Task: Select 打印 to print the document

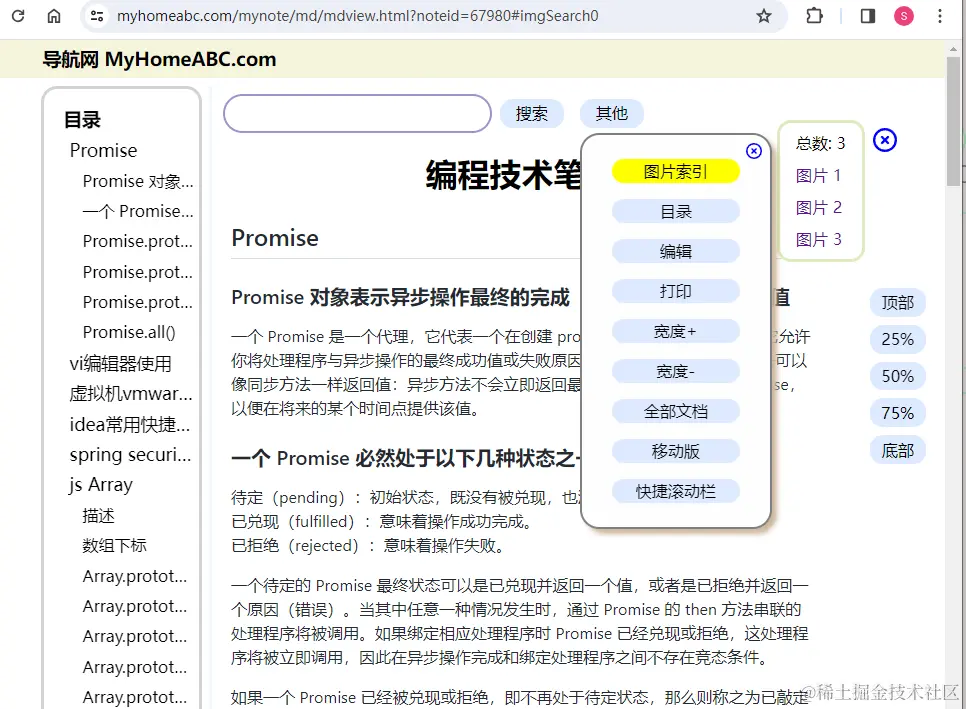Action: click(676, 291)
